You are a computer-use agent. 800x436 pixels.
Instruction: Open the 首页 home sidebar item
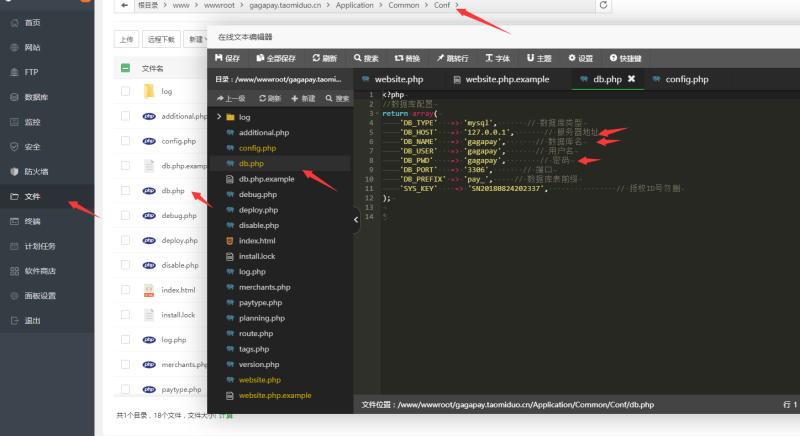32,22
